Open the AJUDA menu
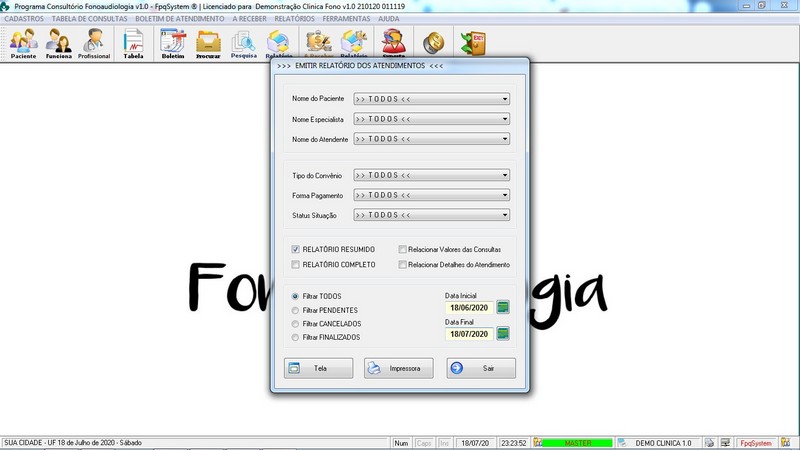Image resolution: width=800 pixels, height=450 pixels. coord(389,18)
